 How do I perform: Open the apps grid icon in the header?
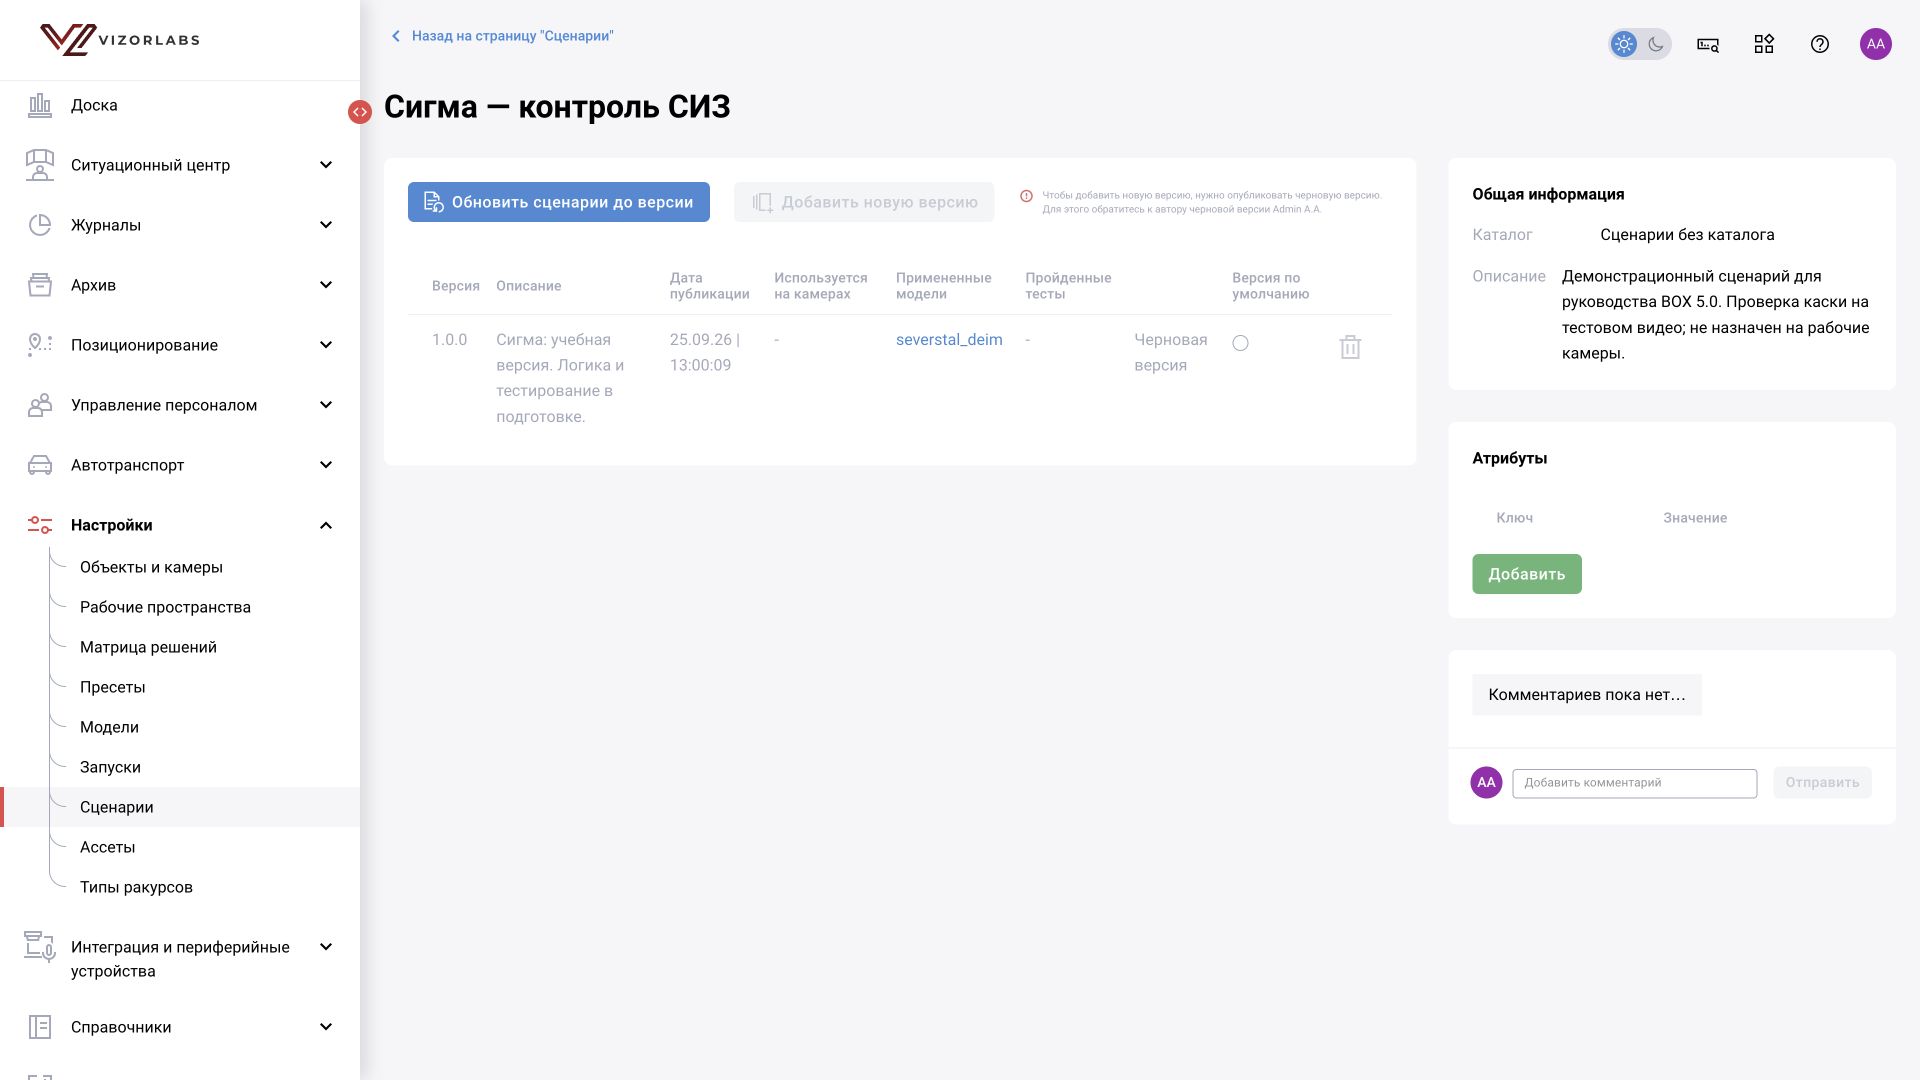[1764, 44]
